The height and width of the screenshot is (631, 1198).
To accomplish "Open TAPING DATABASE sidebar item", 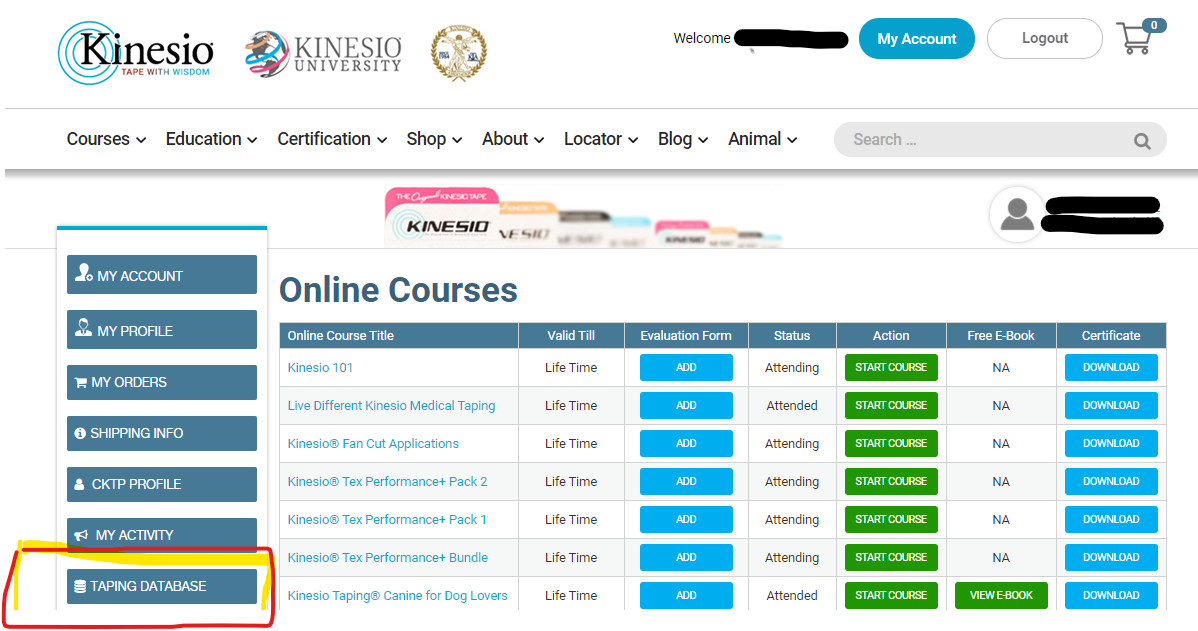I will [x=162, y=586].
